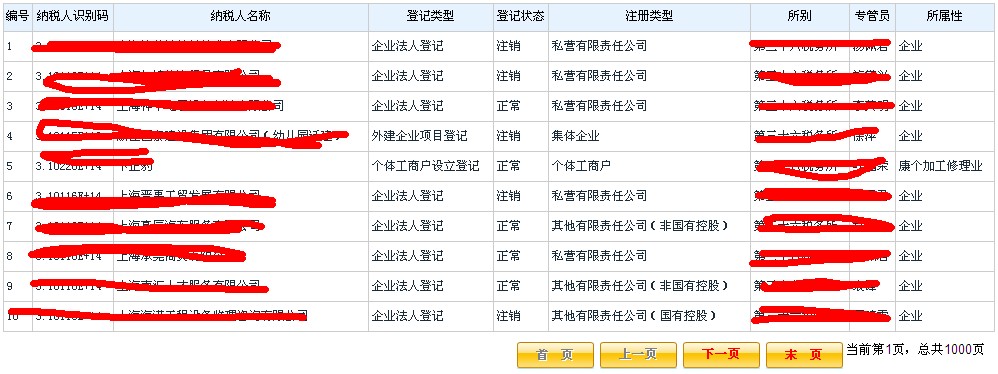
Task: Select 企业法人登记 cell in row 3
Action: click(x=431, y=106)
